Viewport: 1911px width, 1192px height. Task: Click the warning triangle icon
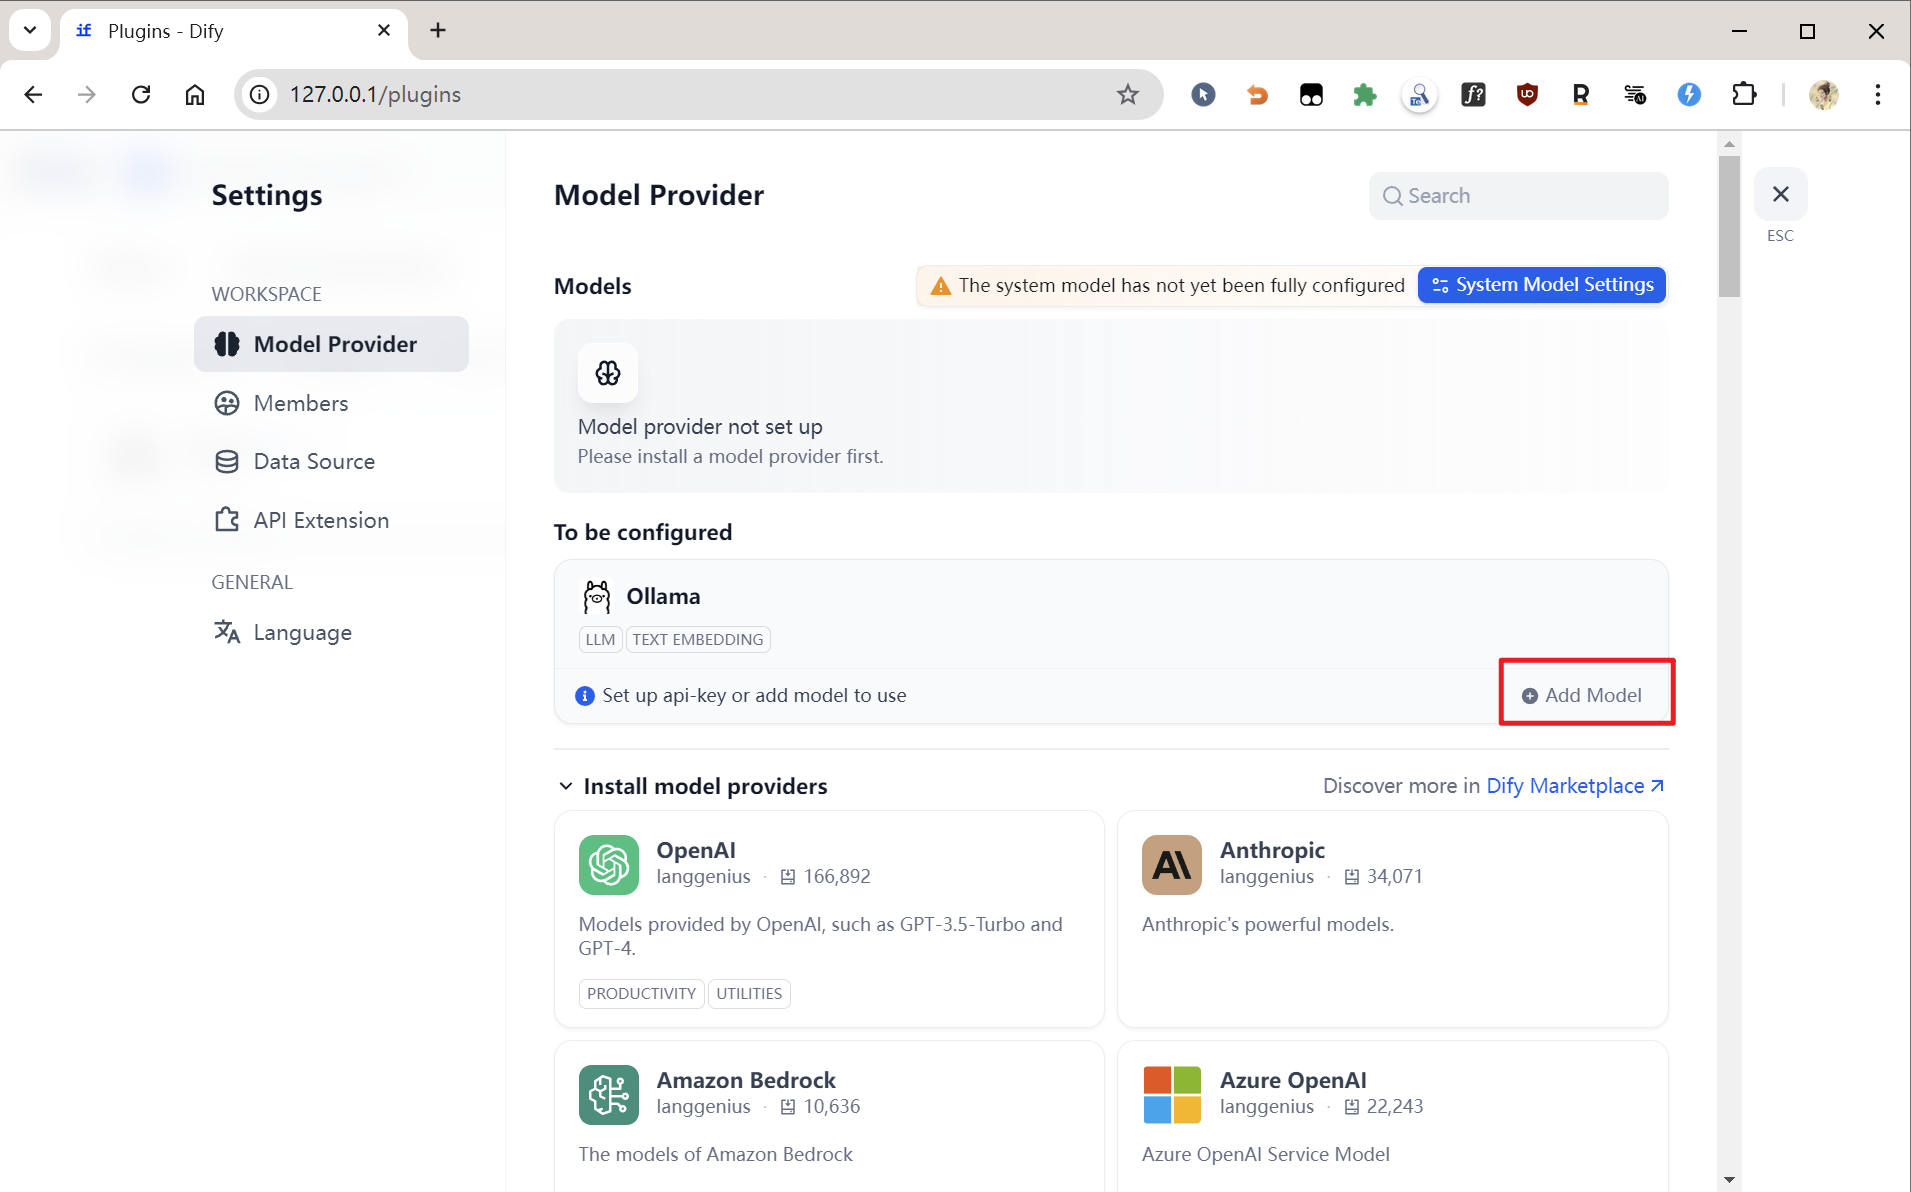pos(940,286)
